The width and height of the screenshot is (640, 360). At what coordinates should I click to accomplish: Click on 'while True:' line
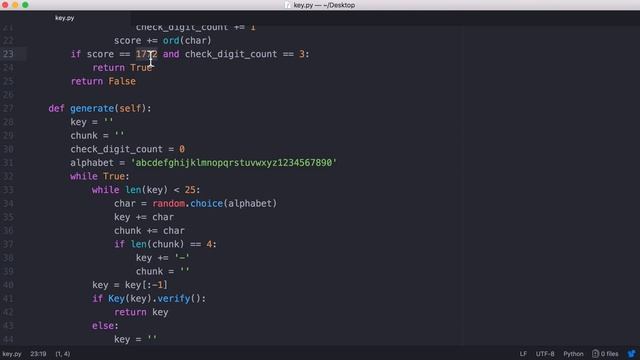coord(100,176)
